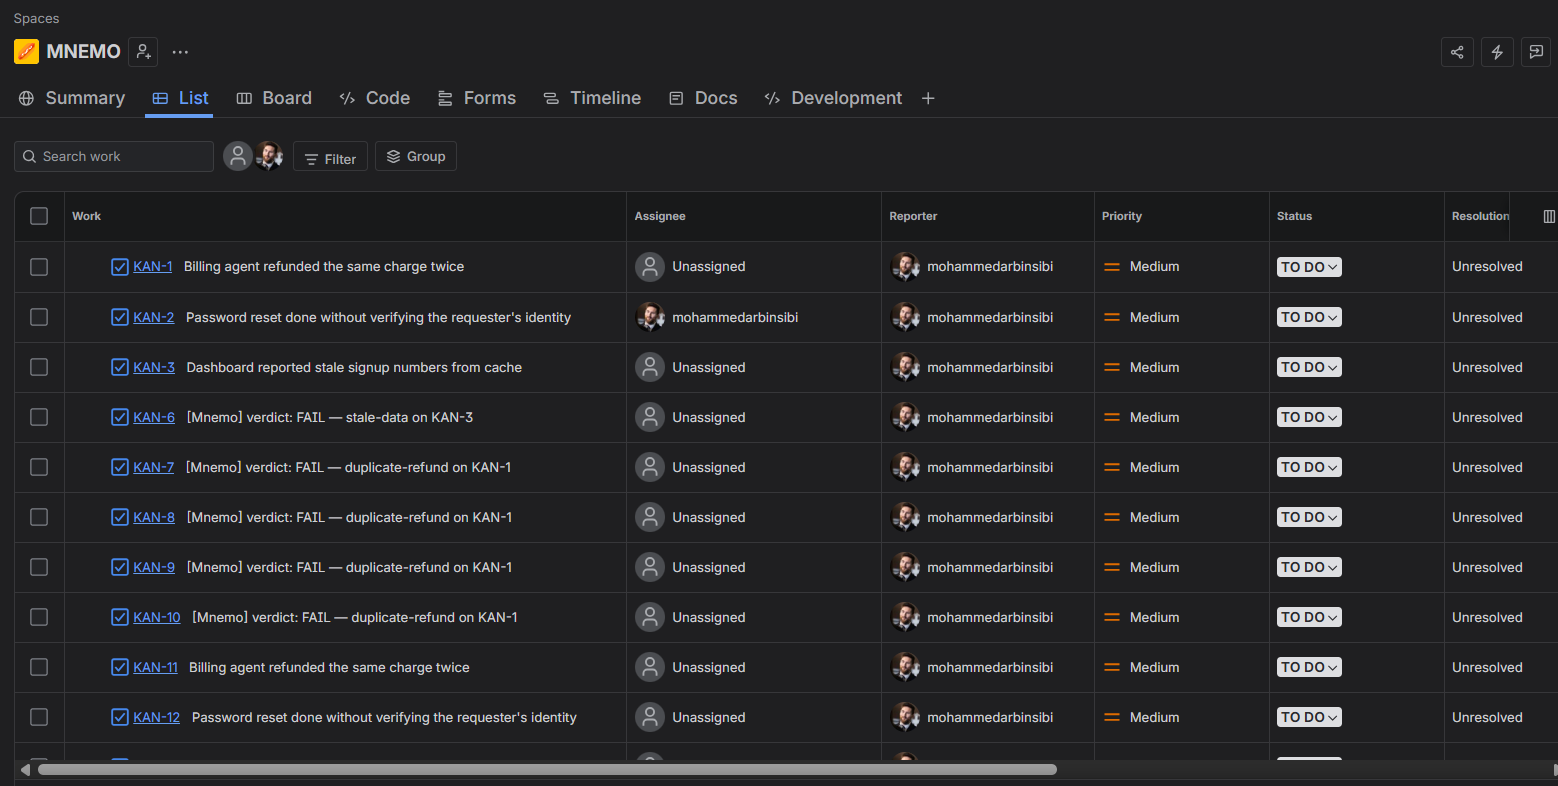Screen dimensions: 1558x786
Task: Switch to the Forms tab
Action: click(477, 98)
